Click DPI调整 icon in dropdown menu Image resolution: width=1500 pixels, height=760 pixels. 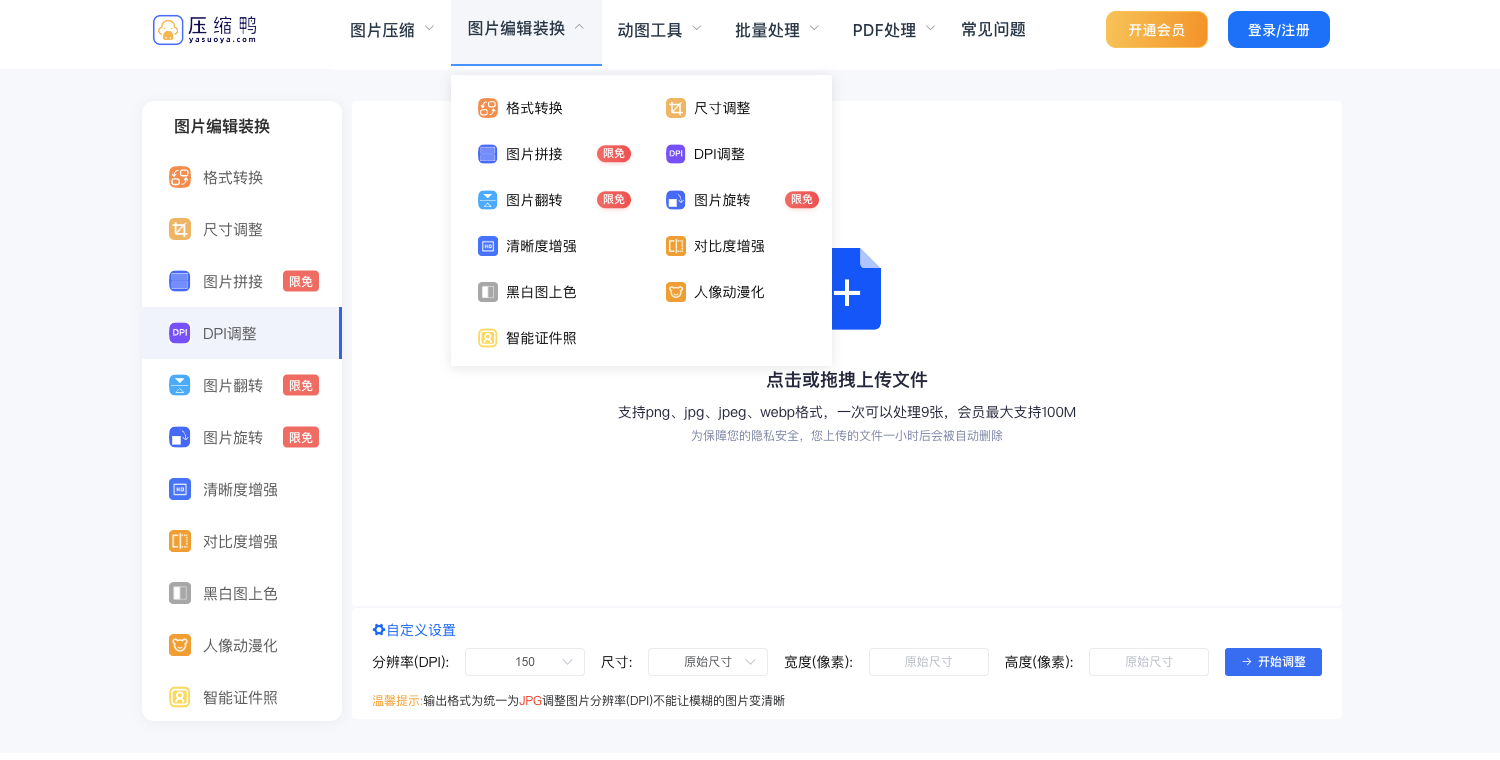pos(676,154)
